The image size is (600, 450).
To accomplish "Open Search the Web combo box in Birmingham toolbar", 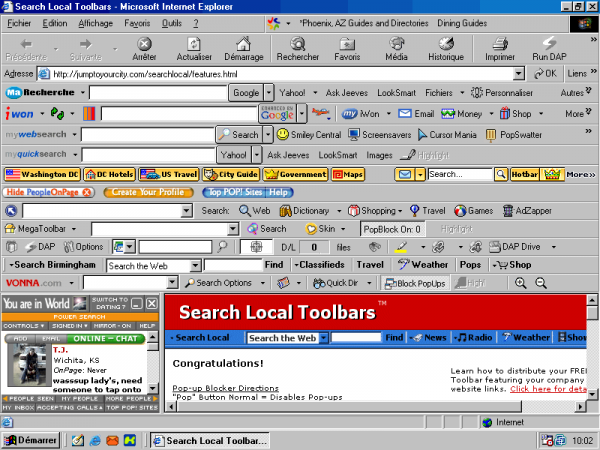I will click(x=154, y=266).
